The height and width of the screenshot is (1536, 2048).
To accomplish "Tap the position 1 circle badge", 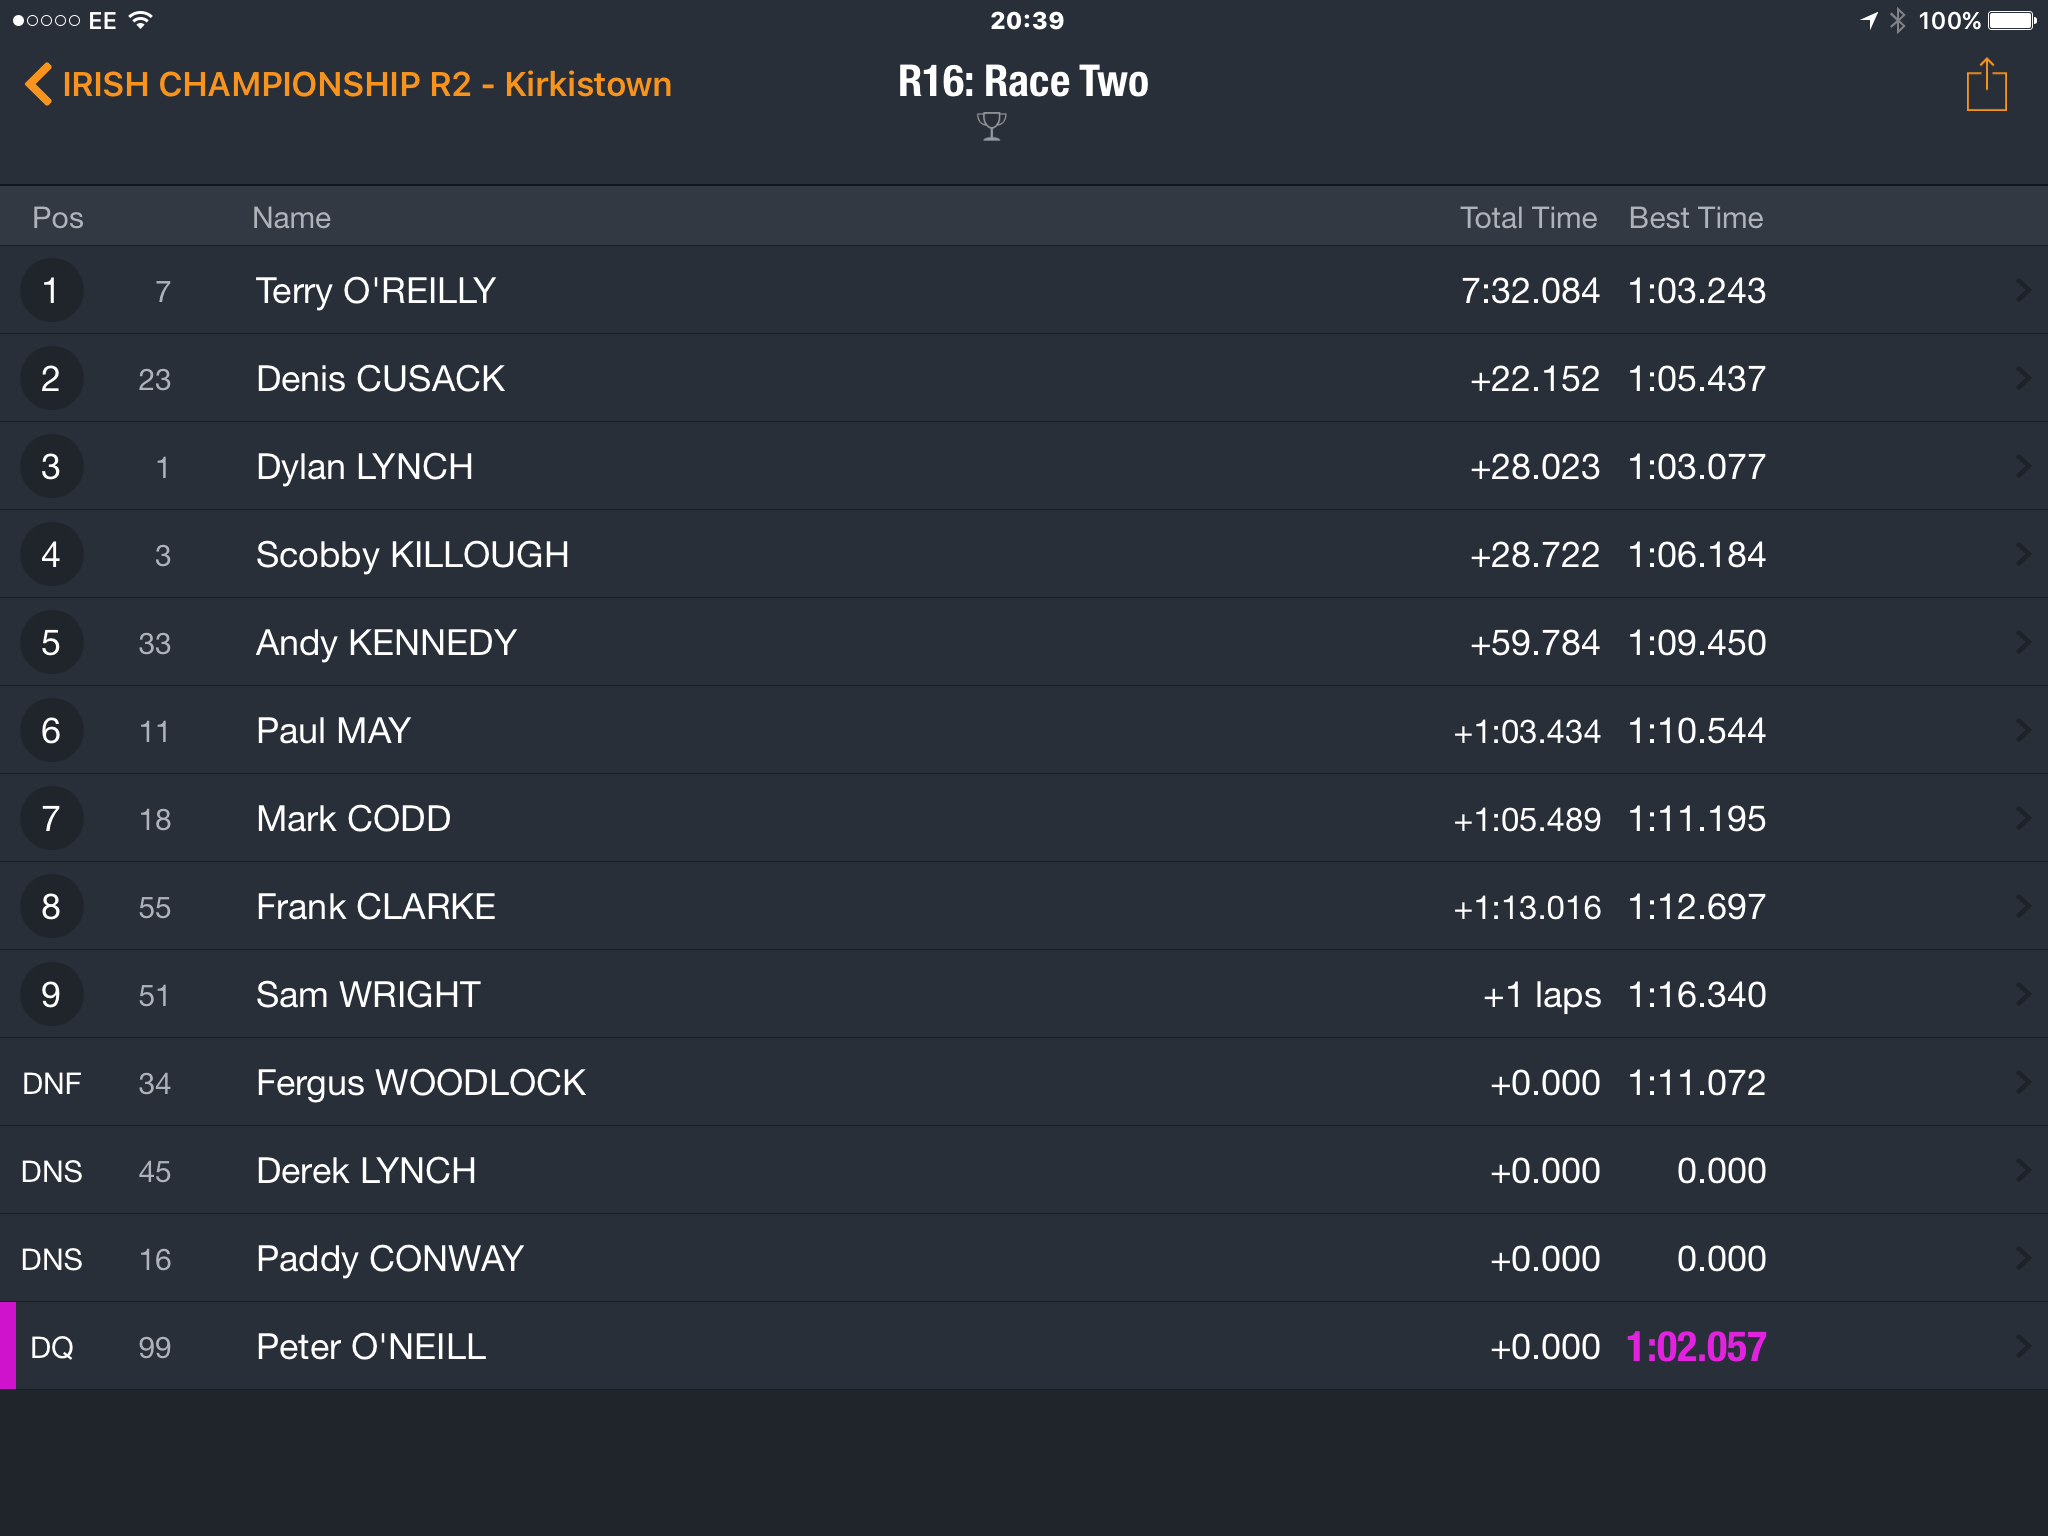I will (51, 290).
